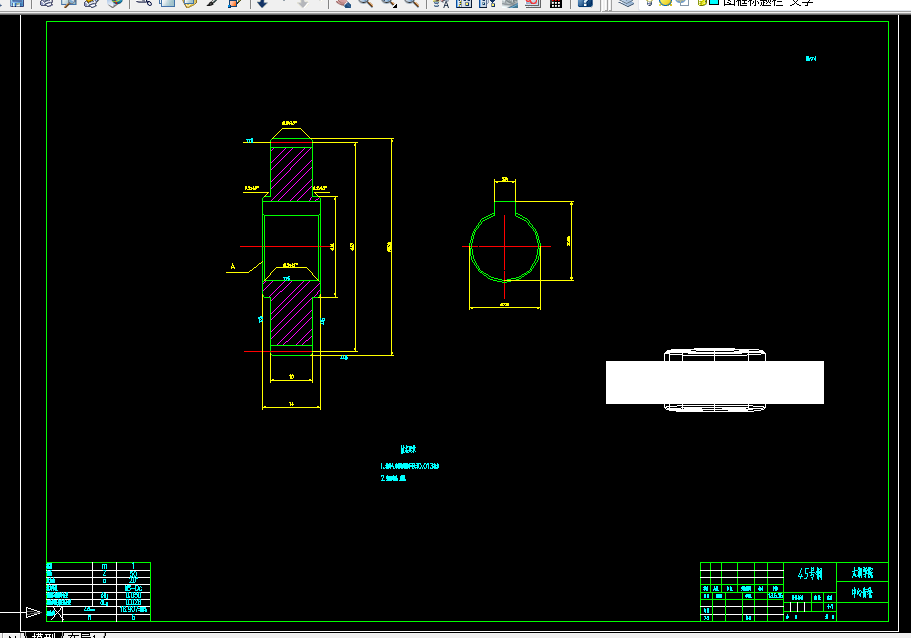The image size is (911, 638).
Task: Open the Layer Properties Manager icon
Action: pyautogui.click(x=626, y=2)
